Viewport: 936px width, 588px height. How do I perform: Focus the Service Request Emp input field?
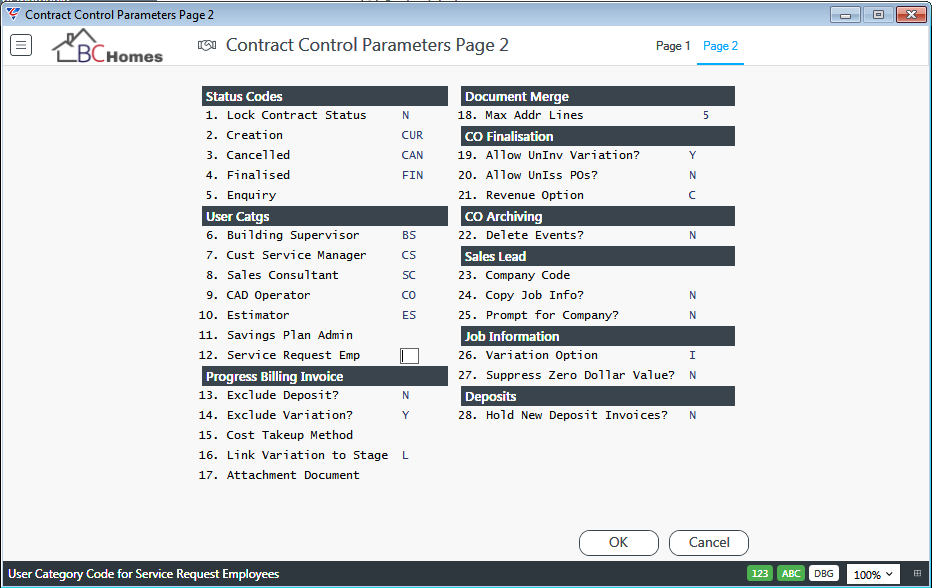[410, 356]
